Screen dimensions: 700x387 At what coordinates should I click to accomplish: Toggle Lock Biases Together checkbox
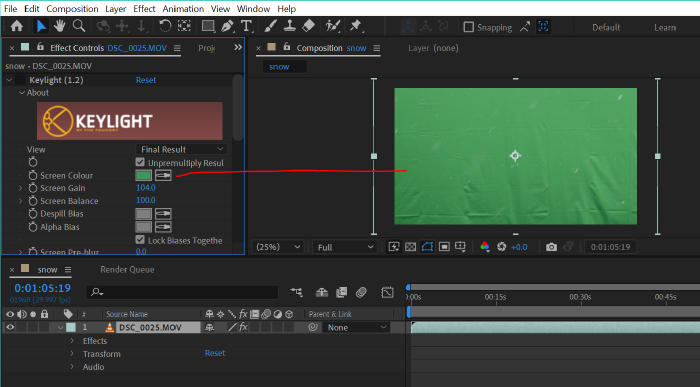click(140, 240)
